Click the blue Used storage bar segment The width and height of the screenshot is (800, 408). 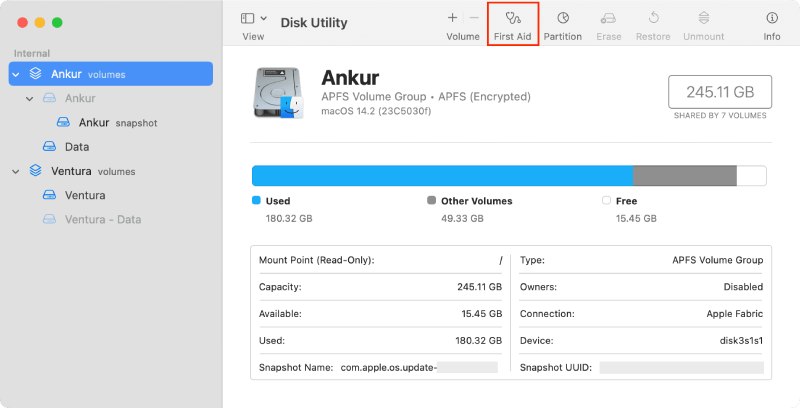441,176
